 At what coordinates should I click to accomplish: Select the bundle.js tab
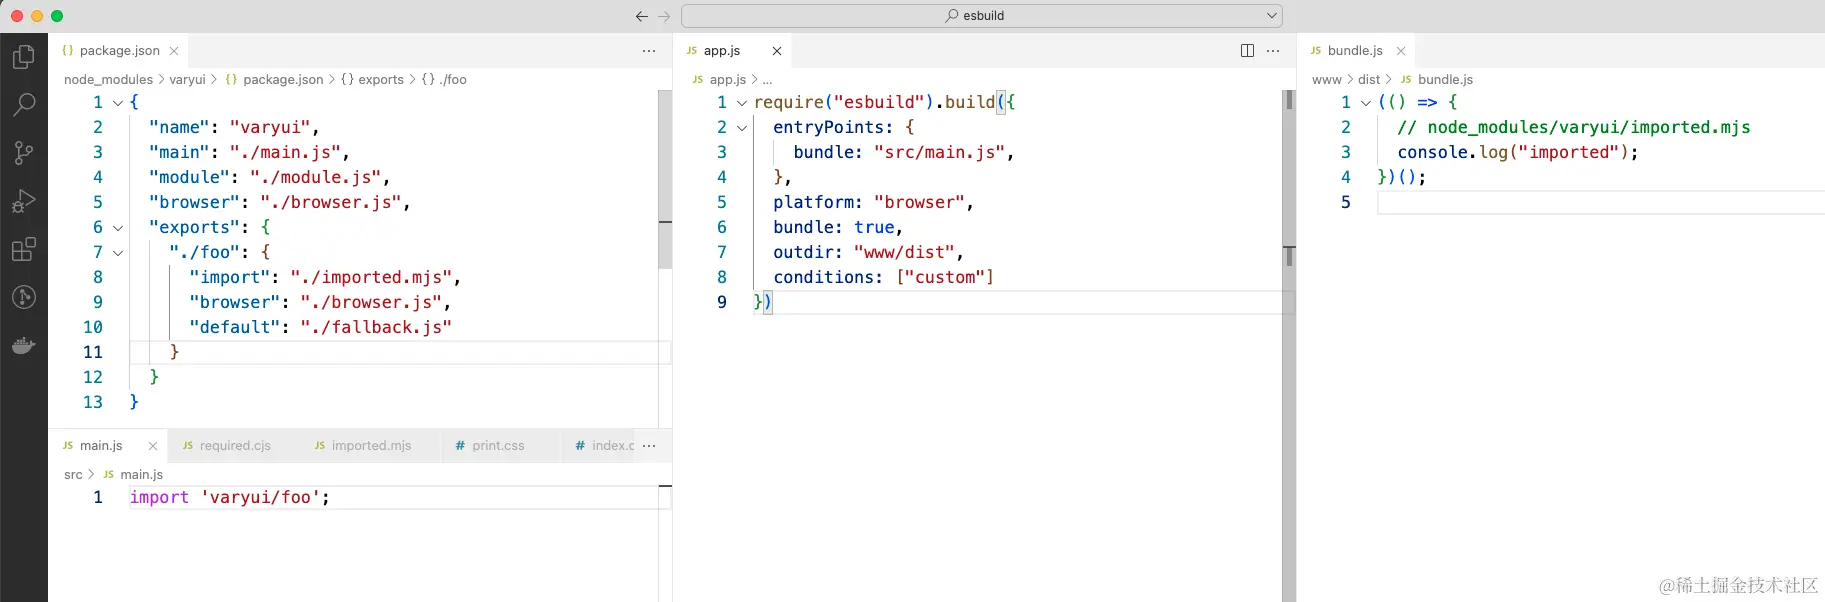(1355, 51)
